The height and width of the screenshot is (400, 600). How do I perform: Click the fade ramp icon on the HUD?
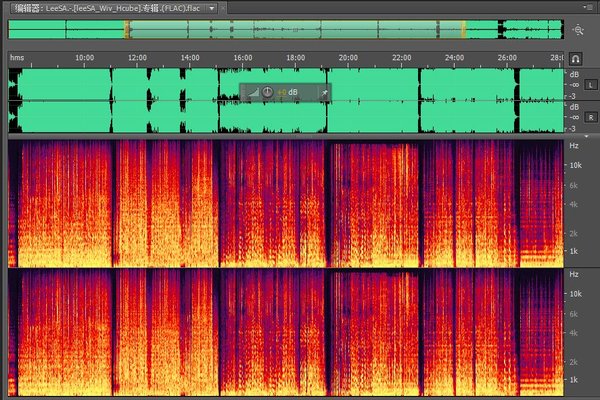point(252,93)
